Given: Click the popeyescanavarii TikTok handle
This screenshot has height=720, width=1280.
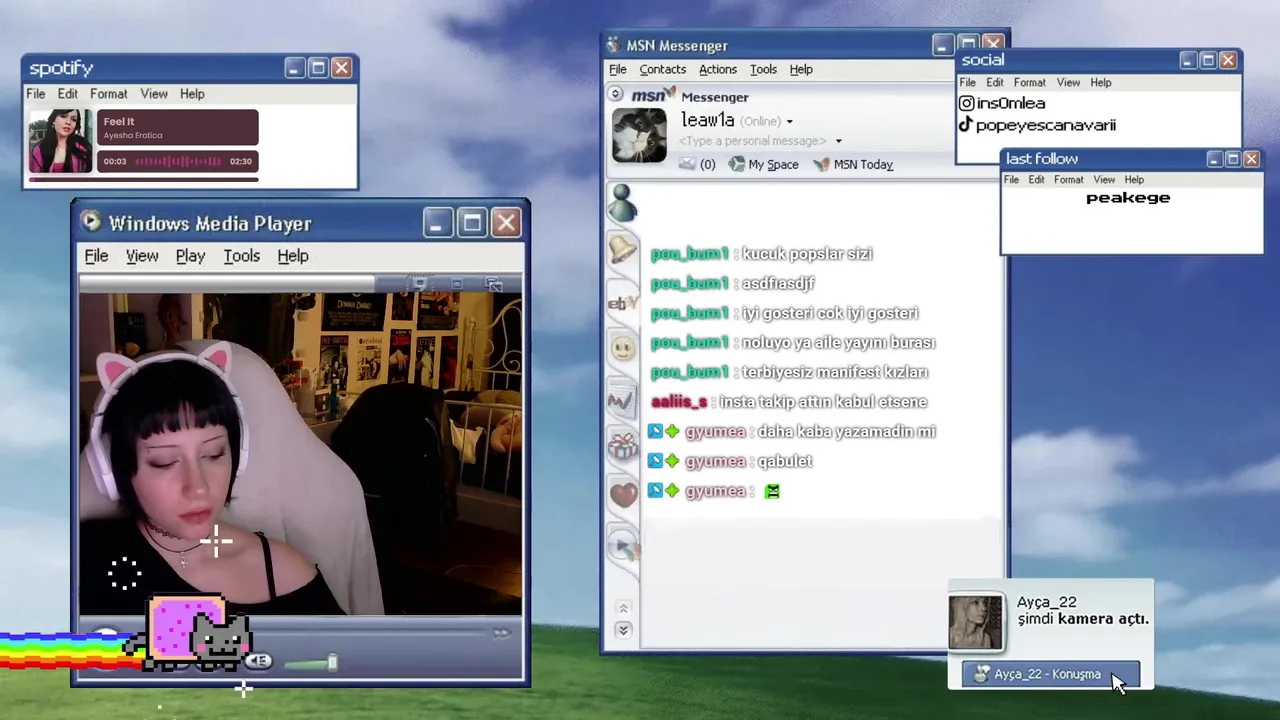Looking at the screenshot, I should click(x=1046, y=125).
